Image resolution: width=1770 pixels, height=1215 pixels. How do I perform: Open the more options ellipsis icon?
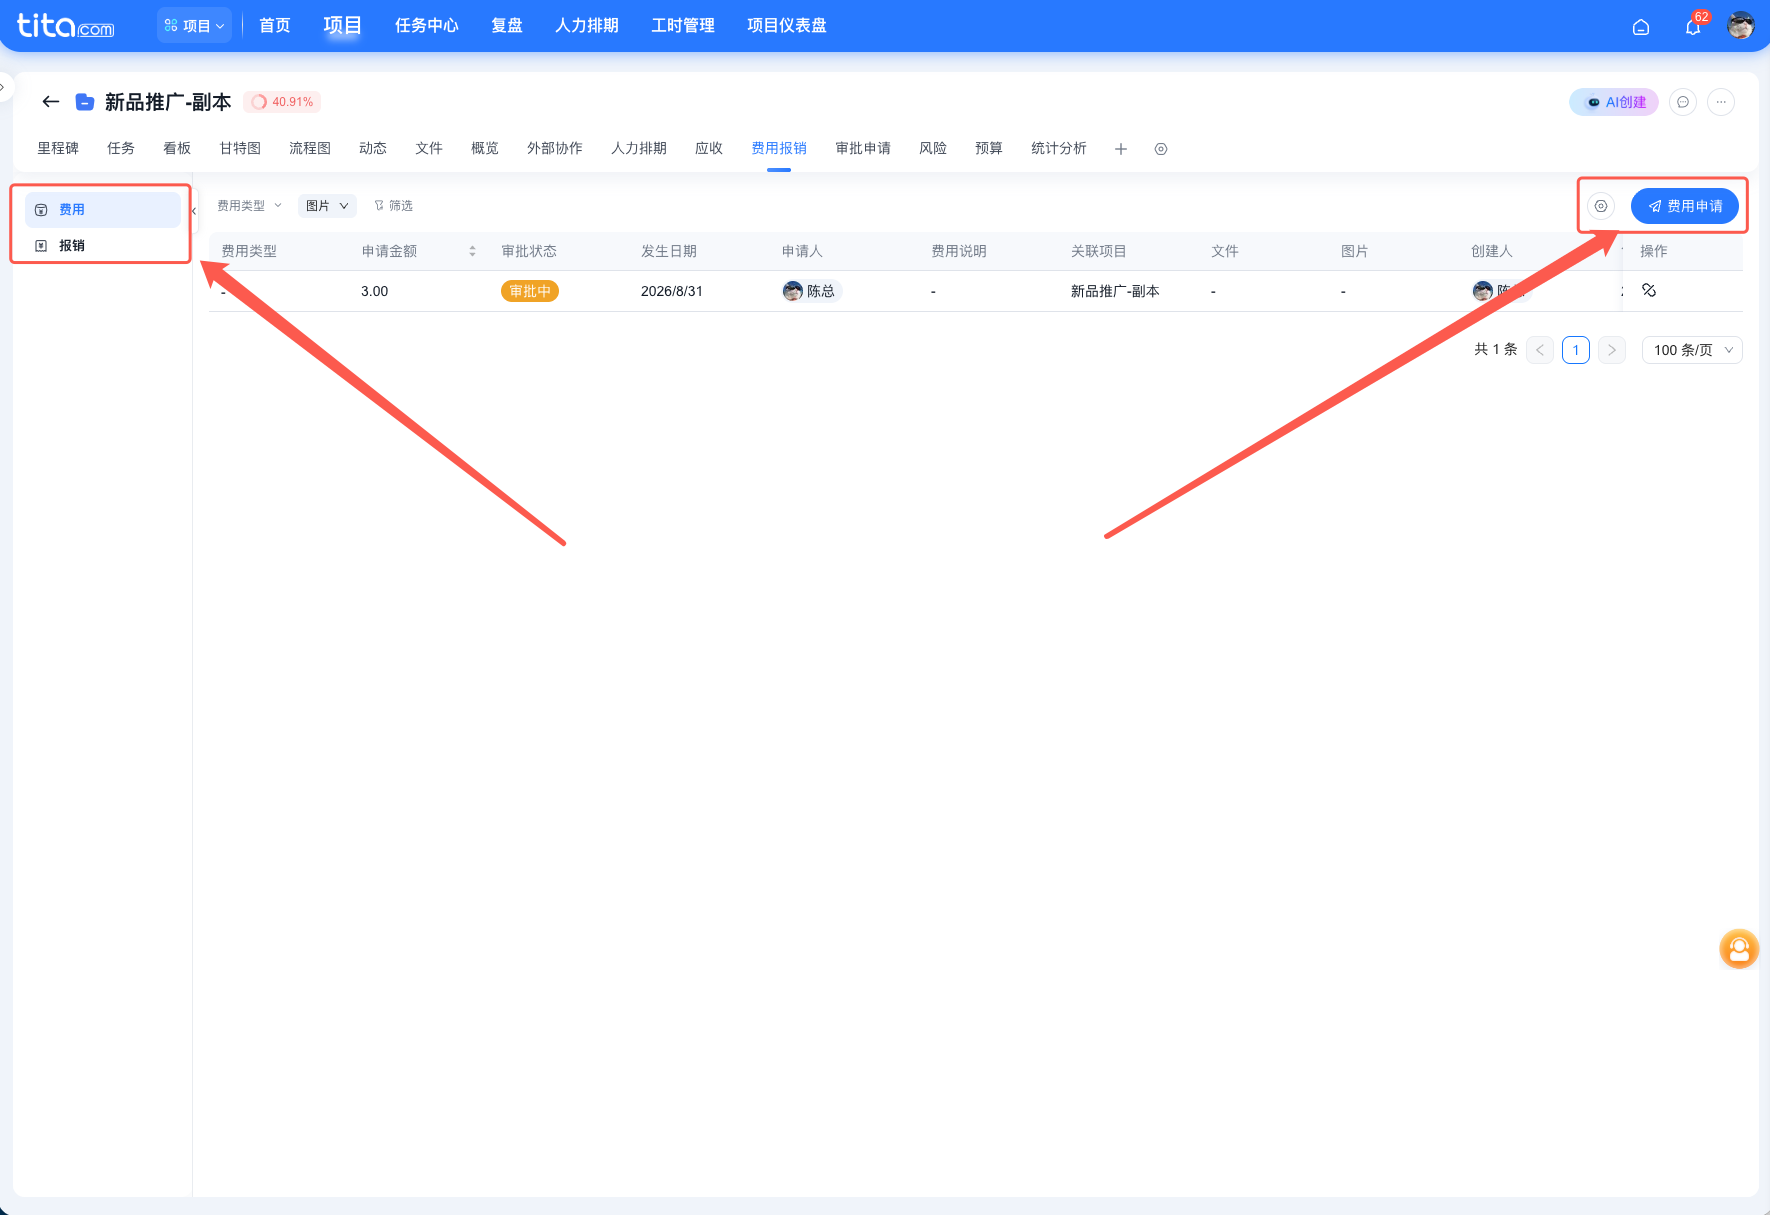point(1721,102)
